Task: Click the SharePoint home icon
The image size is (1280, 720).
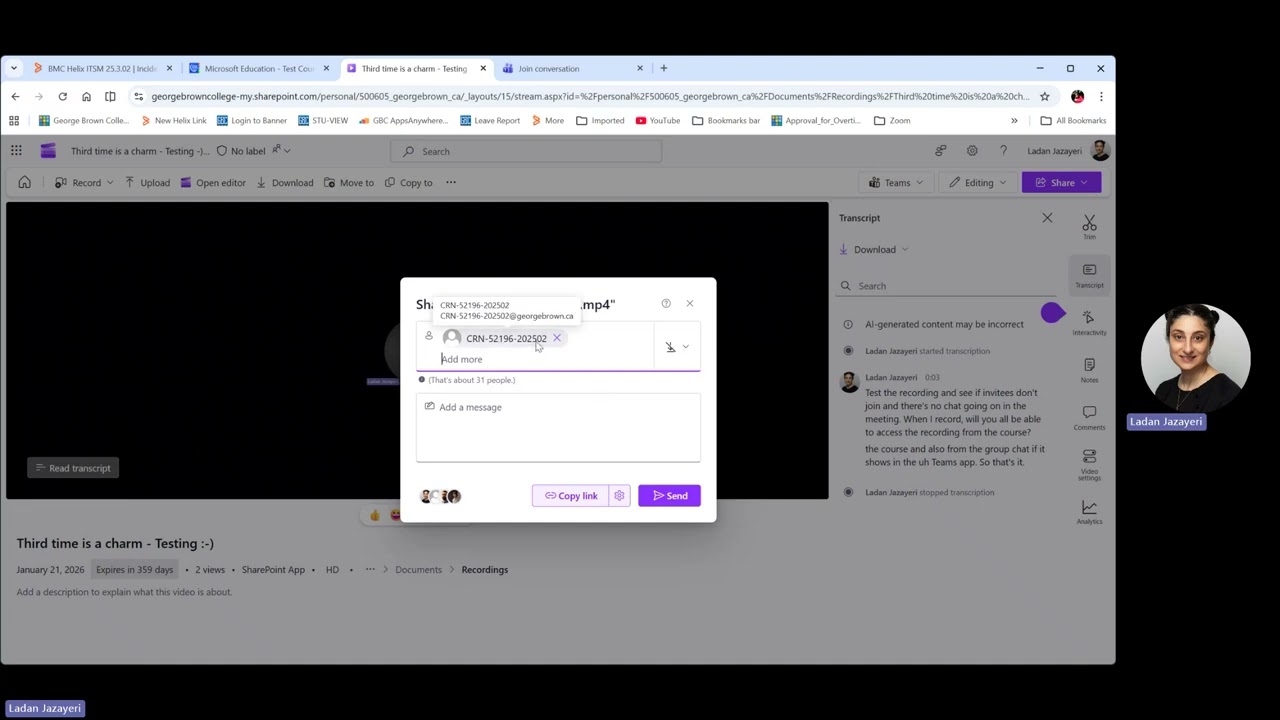Action: pos(25,182)
